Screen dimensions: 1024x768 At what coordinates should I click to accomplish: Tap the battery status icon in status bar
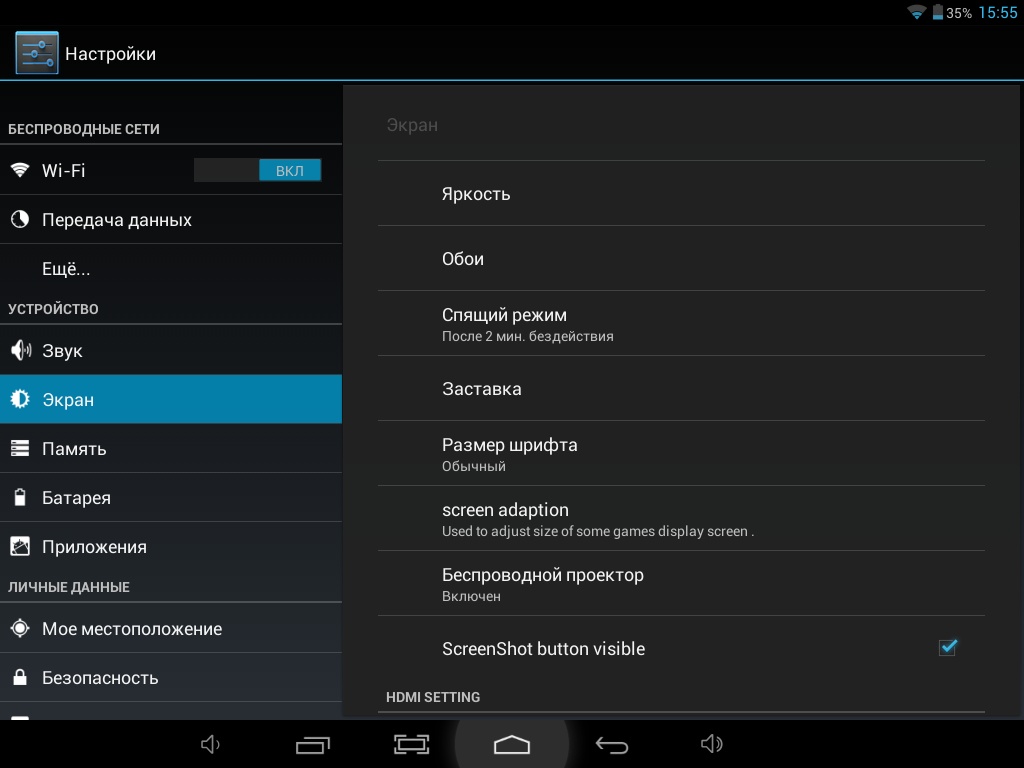(x=938, y=13)
